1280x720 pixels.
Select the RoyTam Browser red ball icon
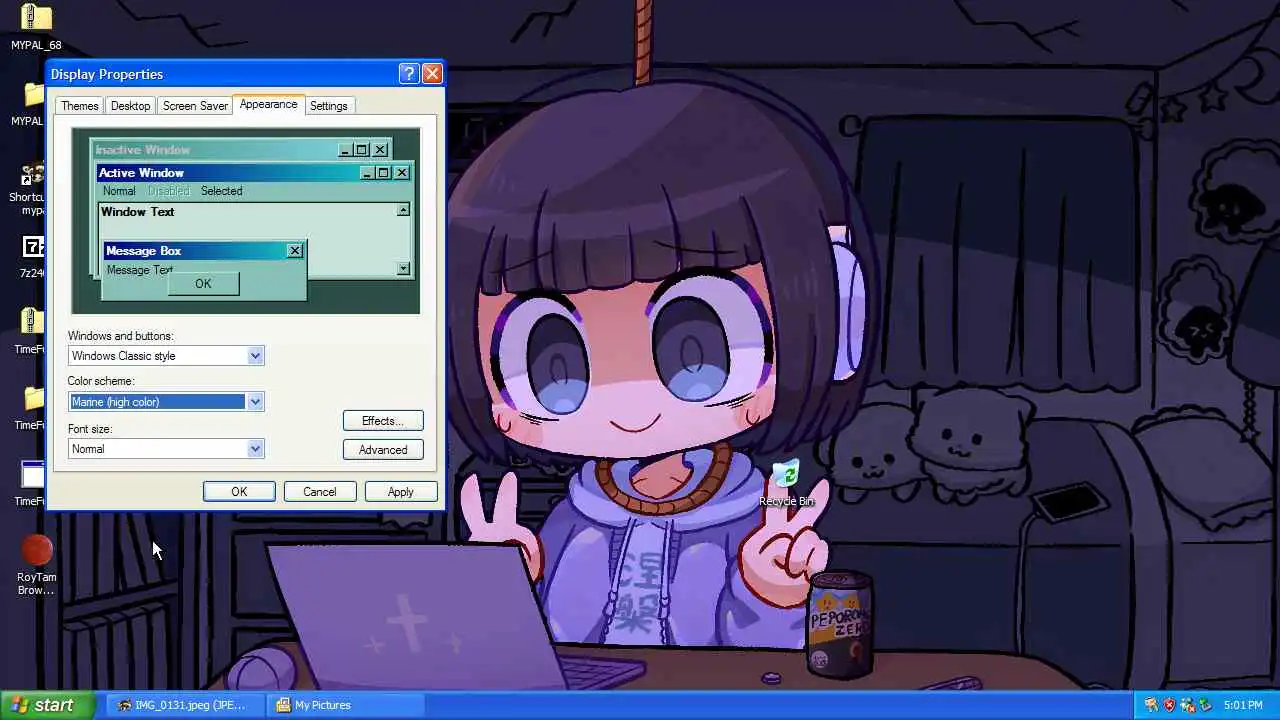click(x=37, y=550)
